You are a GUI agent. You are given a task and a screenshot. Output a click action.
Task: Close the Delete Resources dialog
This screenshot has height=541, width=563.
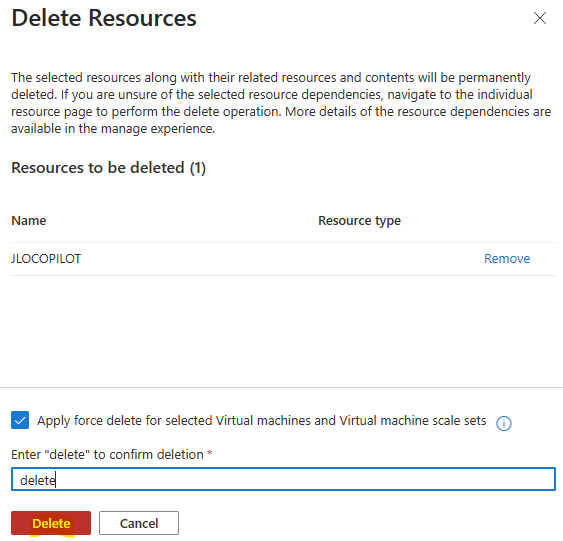pos(540,18)
